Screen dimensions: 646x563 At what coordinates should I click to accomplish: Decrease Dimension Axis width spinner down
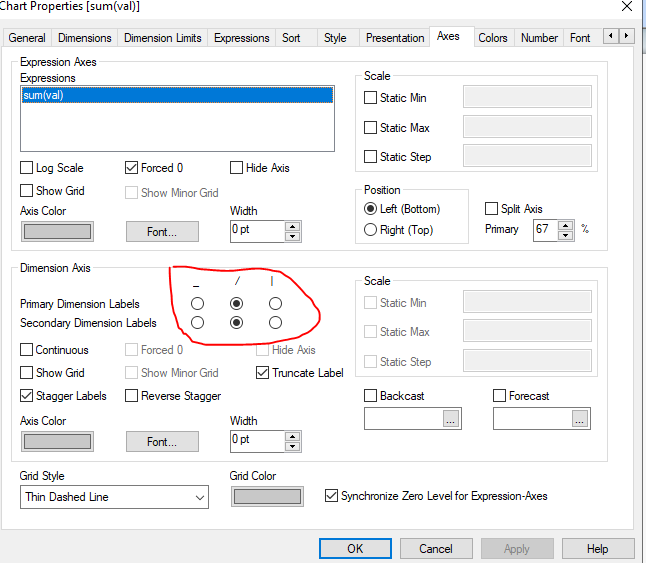click(x=293, y=446)
